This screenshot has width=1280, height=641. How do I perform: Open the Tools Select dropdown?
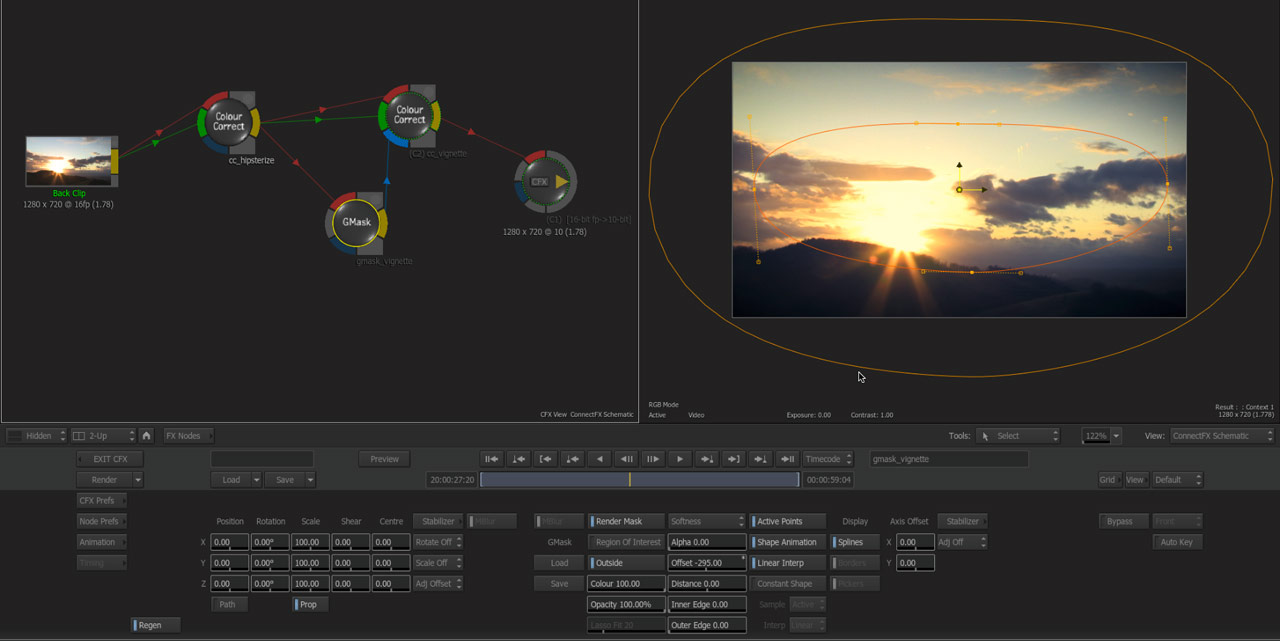click(x=1017, y=436)
